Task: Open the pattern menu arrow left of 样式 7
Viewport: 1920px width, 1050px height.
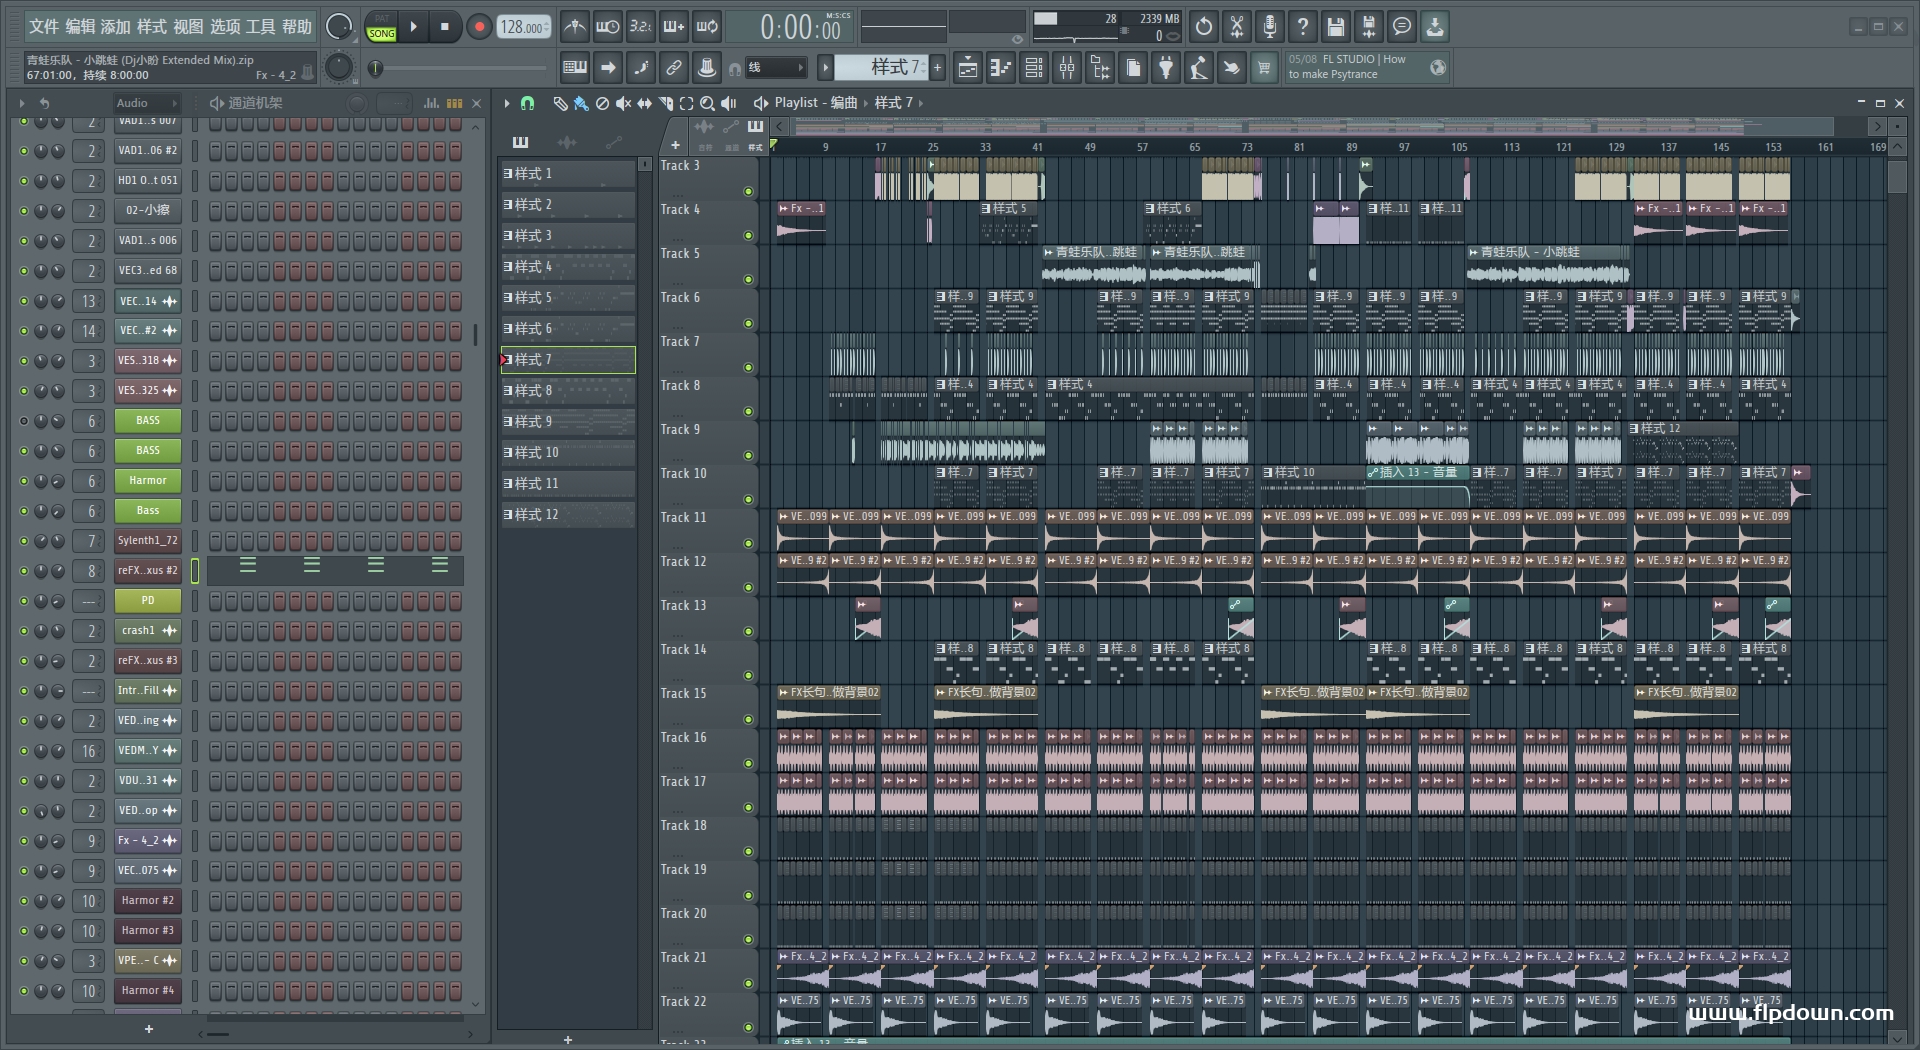Action: click(825, 68)
